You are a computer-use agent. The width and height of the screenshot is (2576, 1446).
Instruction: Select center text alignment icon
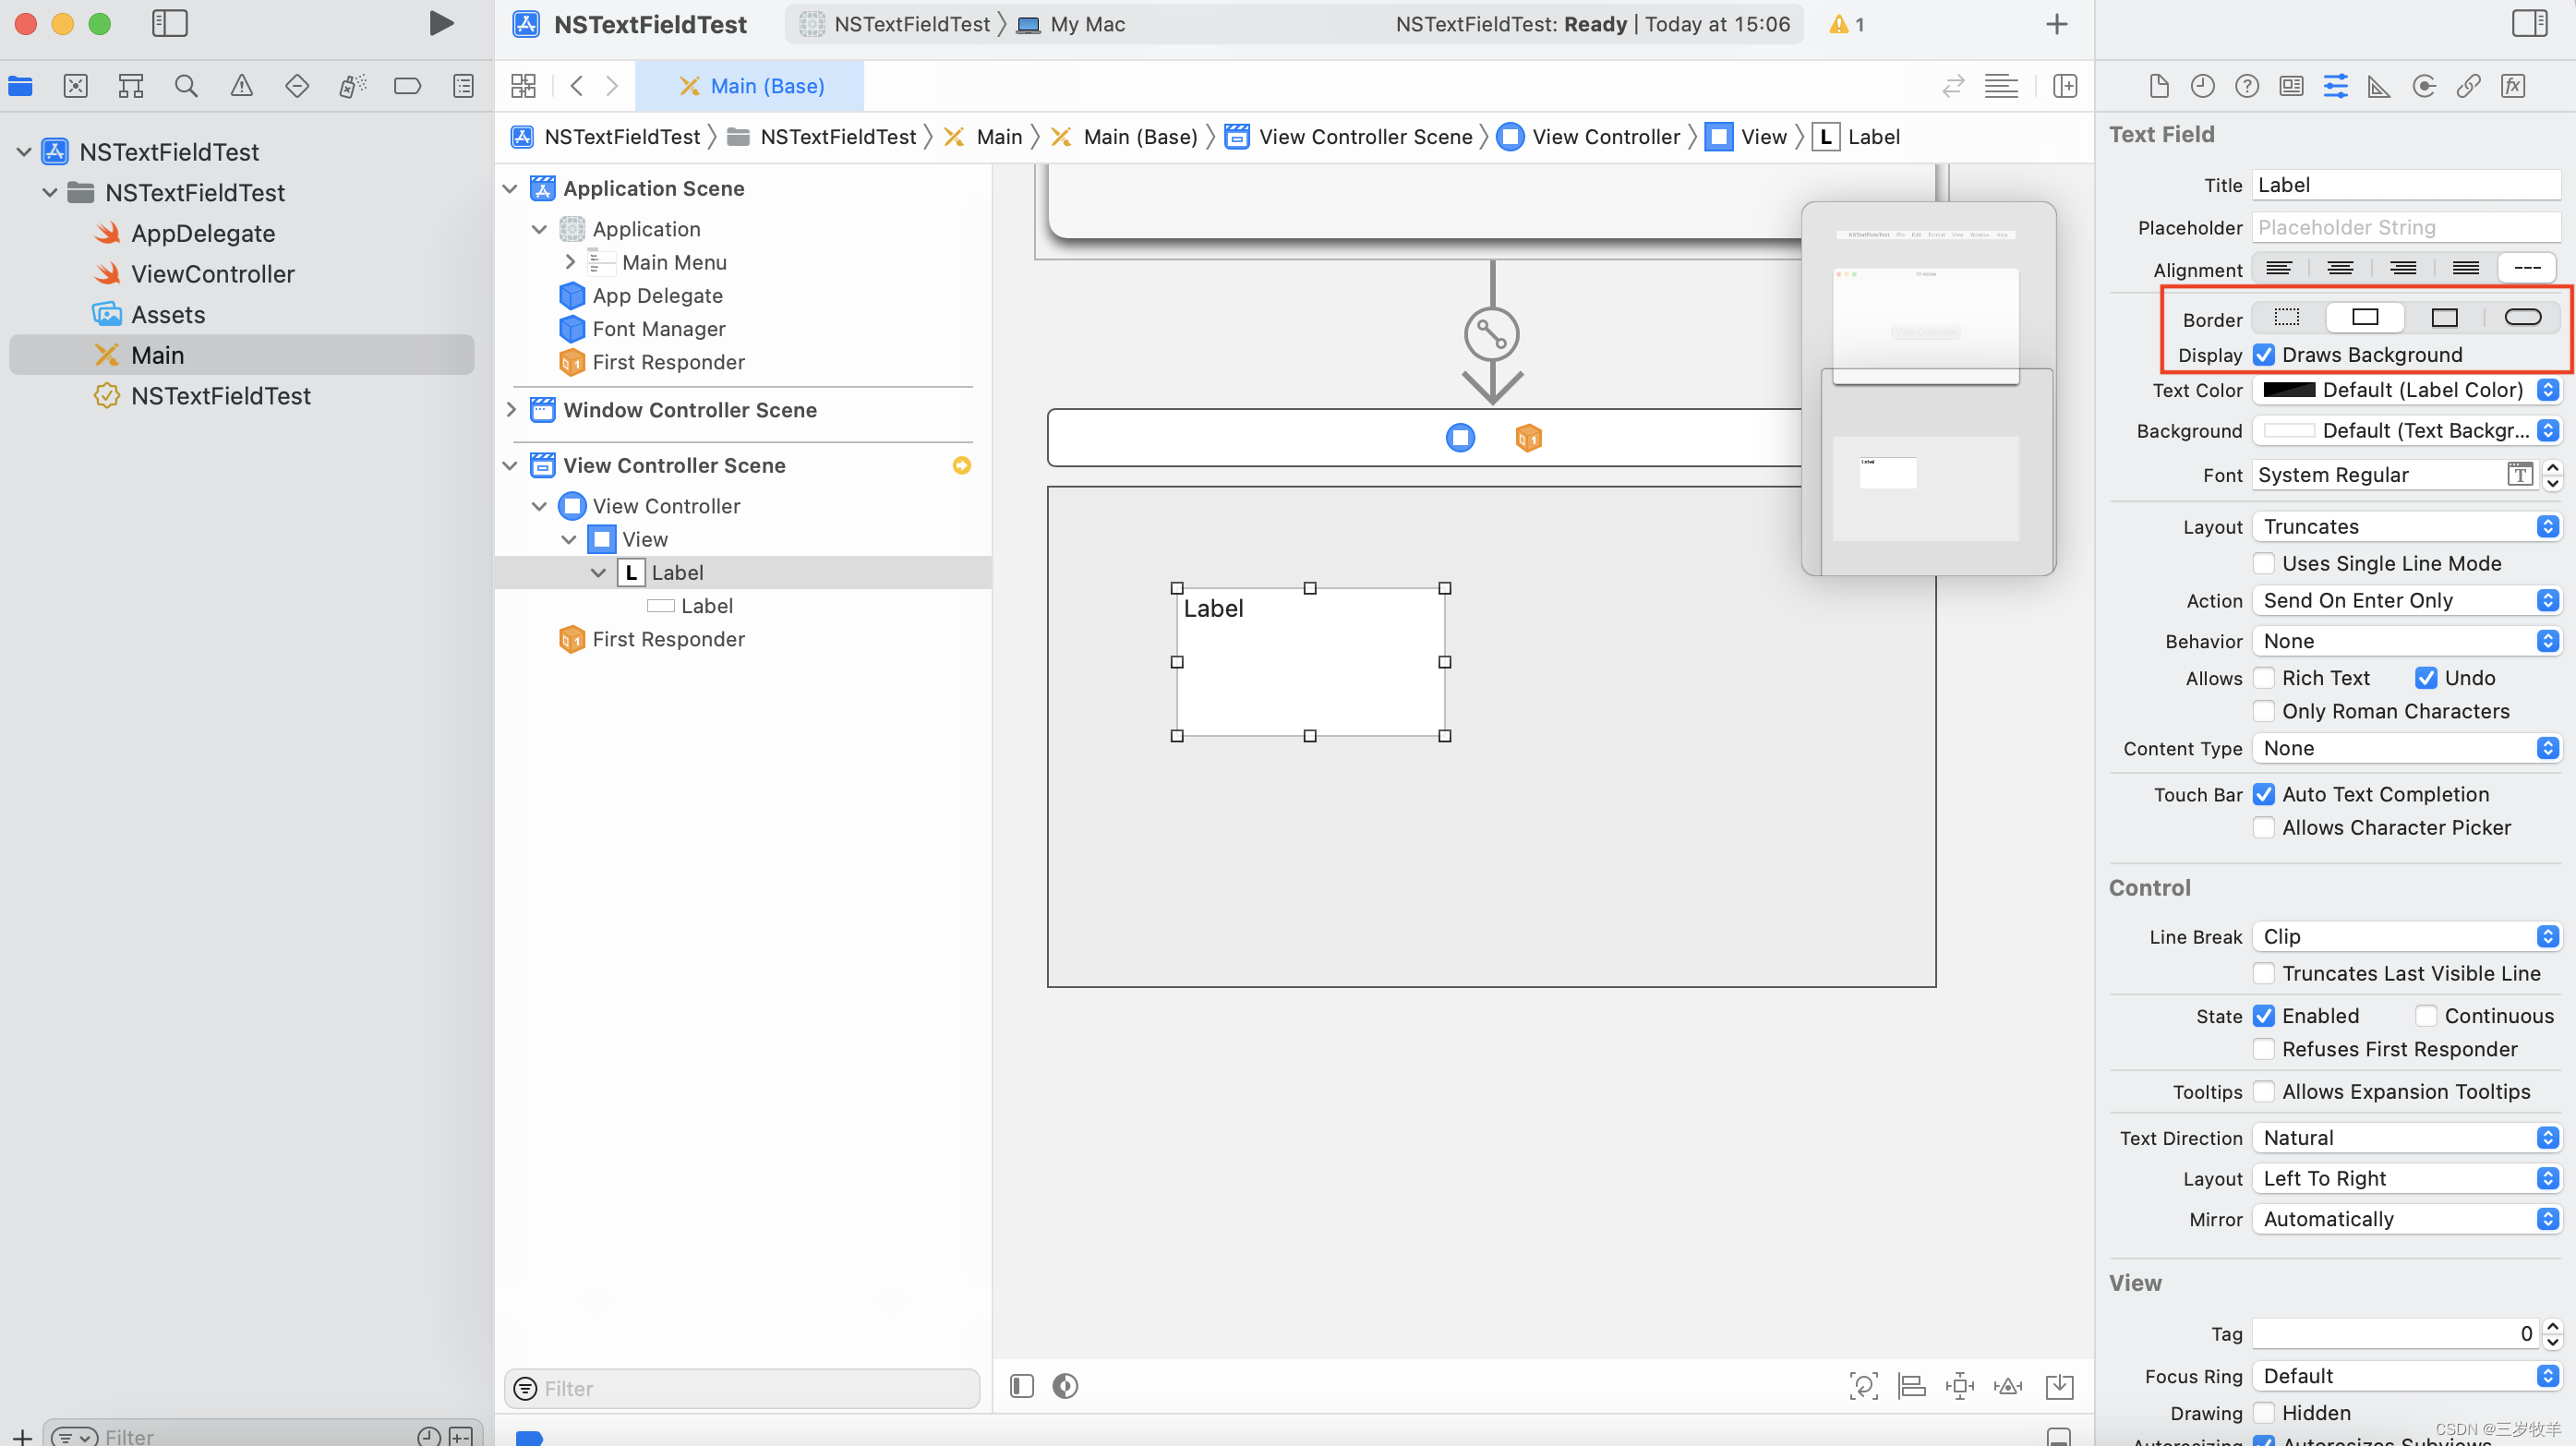pos(2340,268)
